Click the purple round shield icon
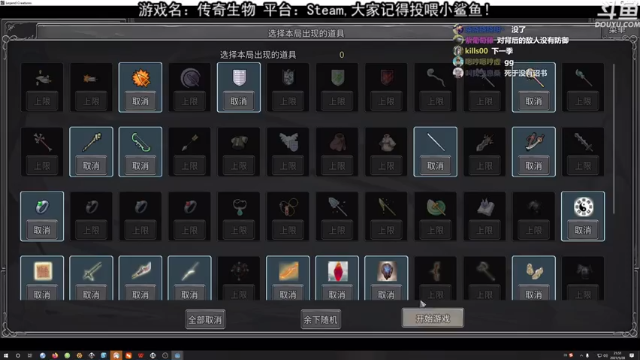The image size is (640, 360). 190,78
